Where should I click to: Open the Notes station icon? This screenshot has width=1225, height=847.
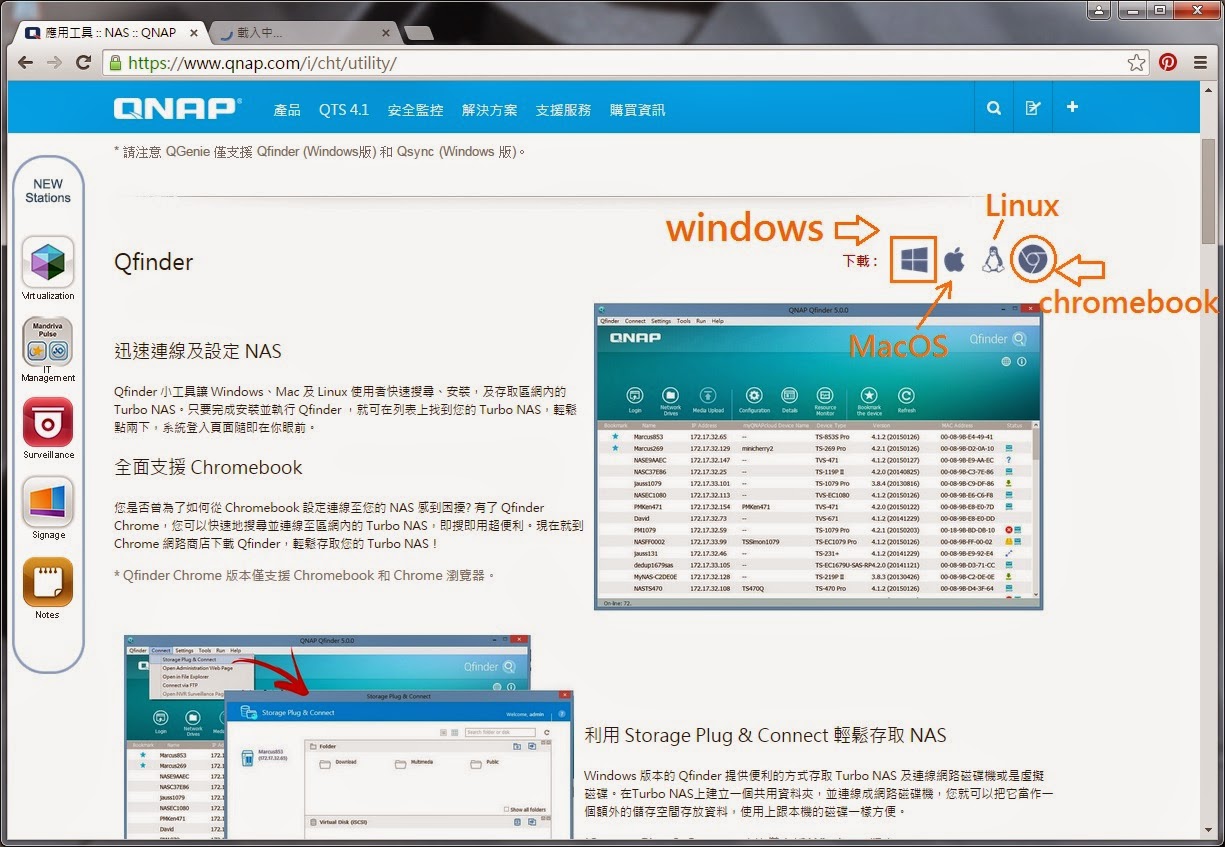[48, 582]
